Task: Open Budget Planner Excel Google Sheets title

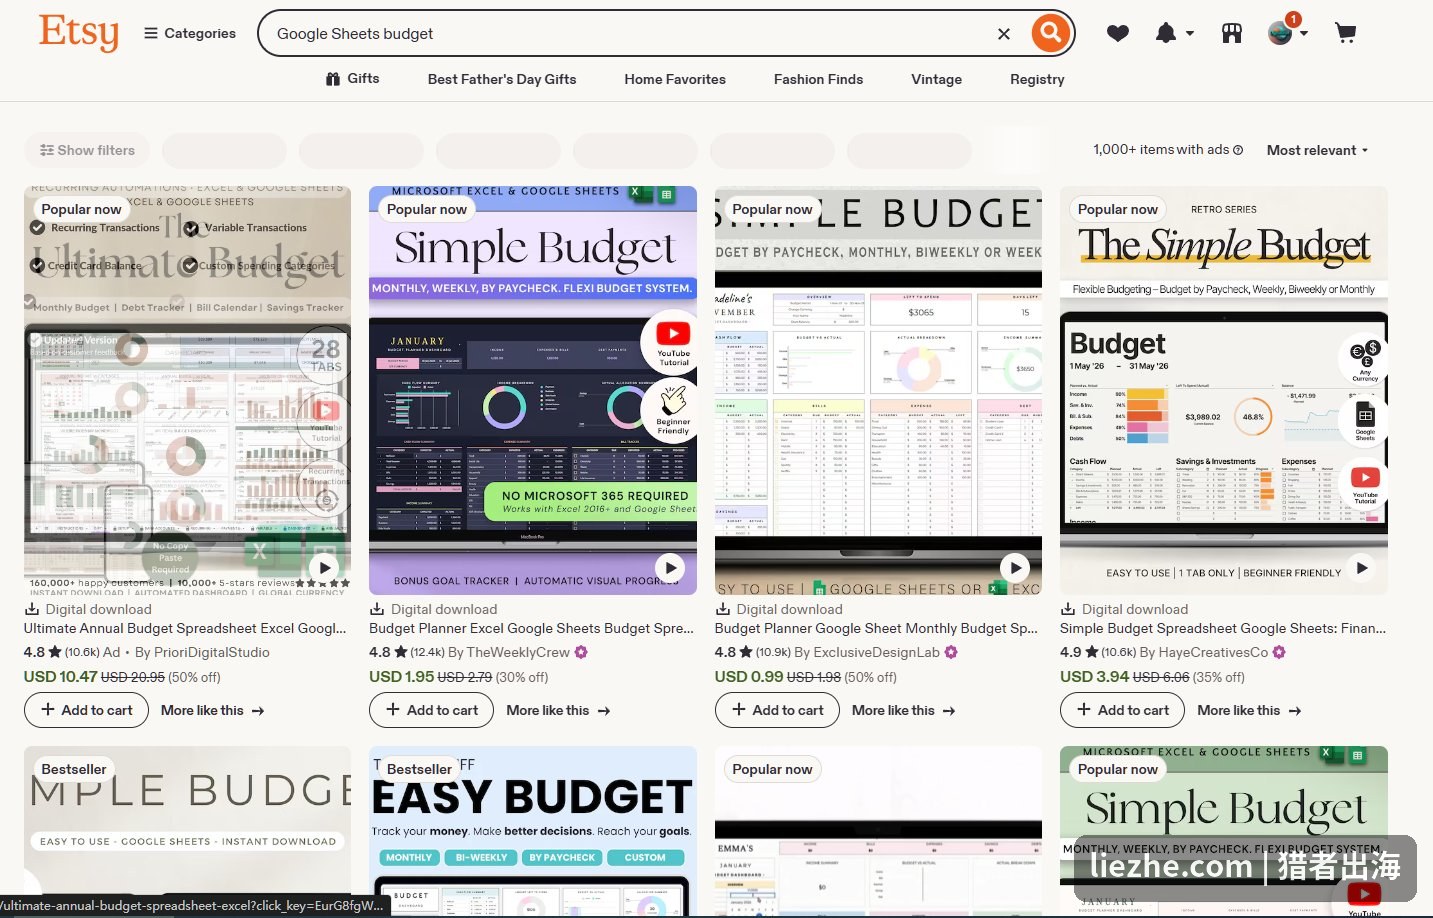Action: (x=531, y=628)
